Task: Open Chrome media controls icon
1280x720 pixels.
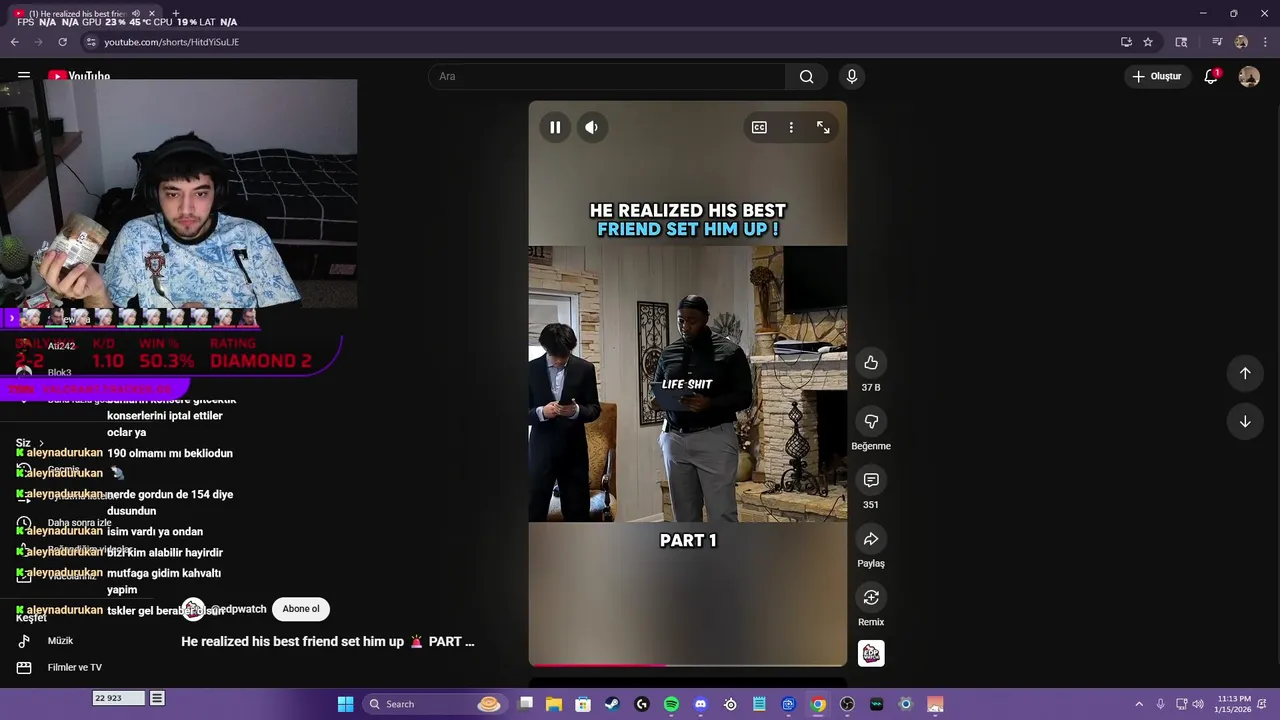Action: [x=1217, y=42]
